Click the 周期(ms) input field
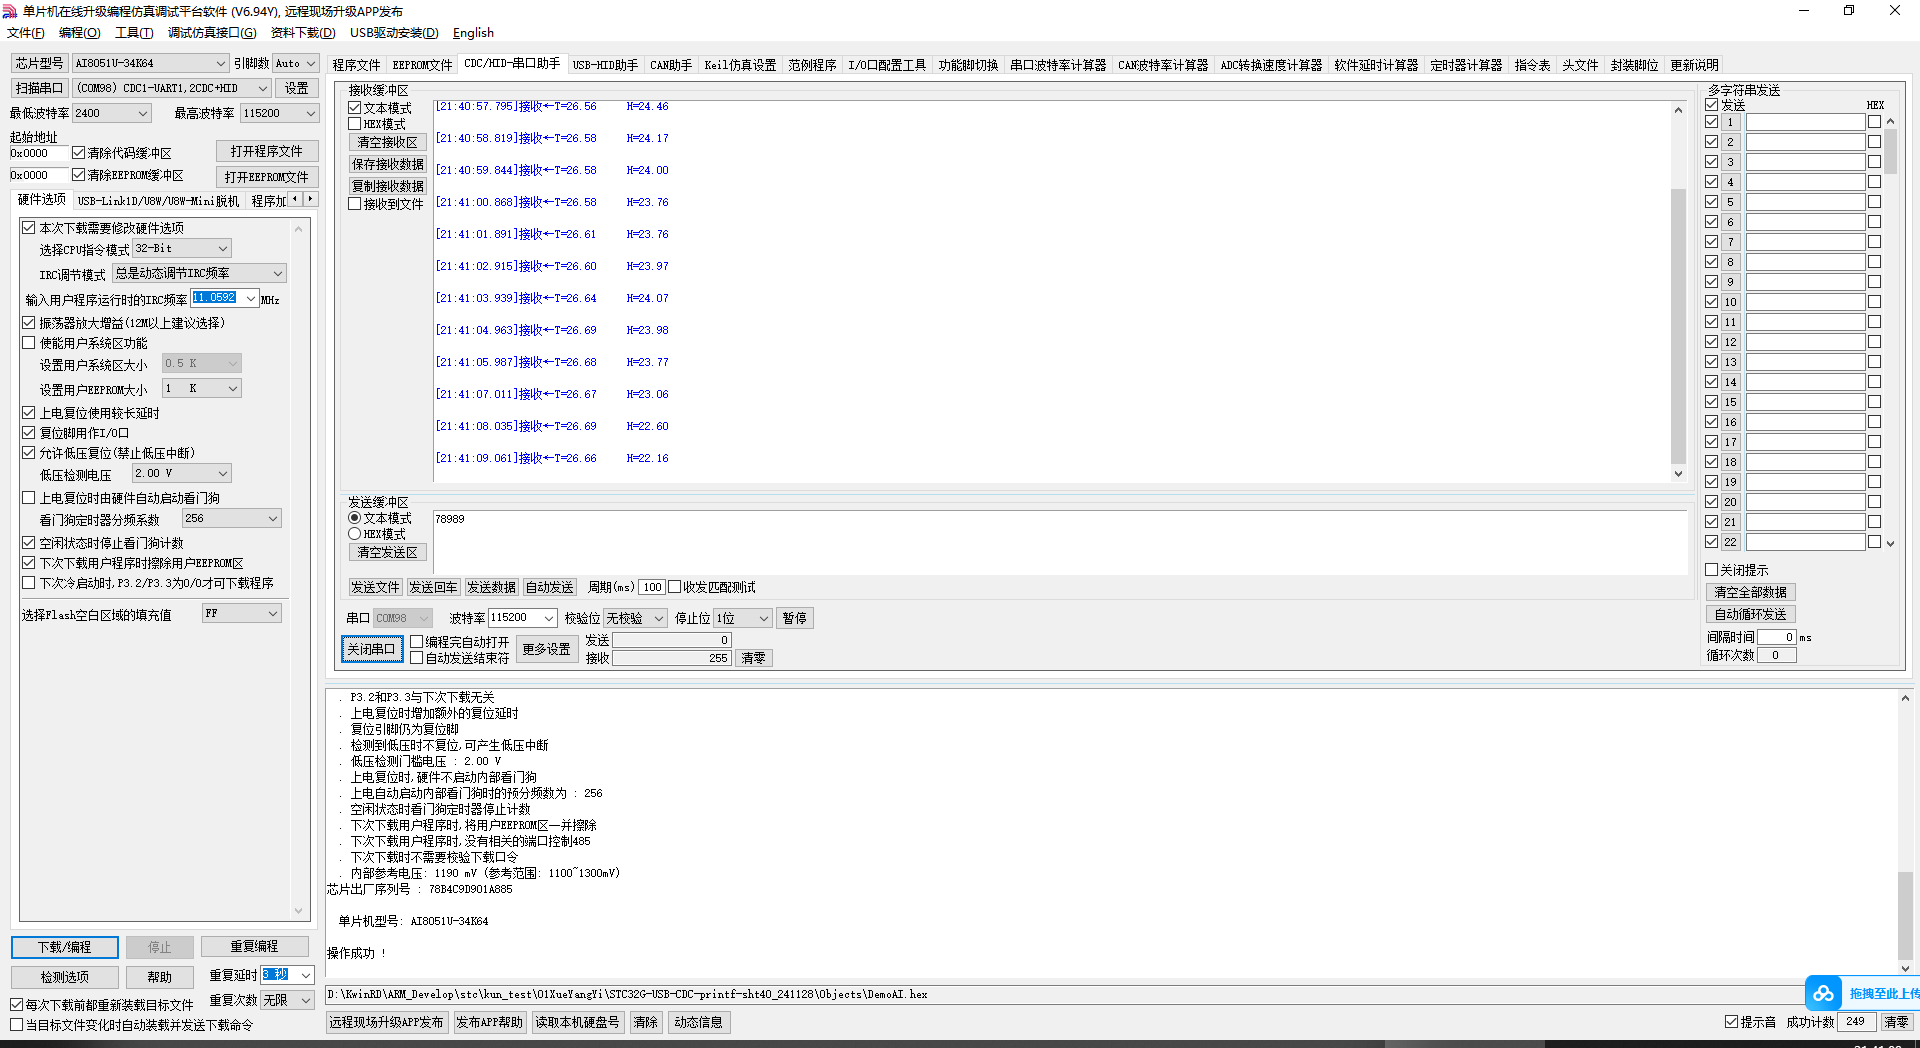 point(652,587)
